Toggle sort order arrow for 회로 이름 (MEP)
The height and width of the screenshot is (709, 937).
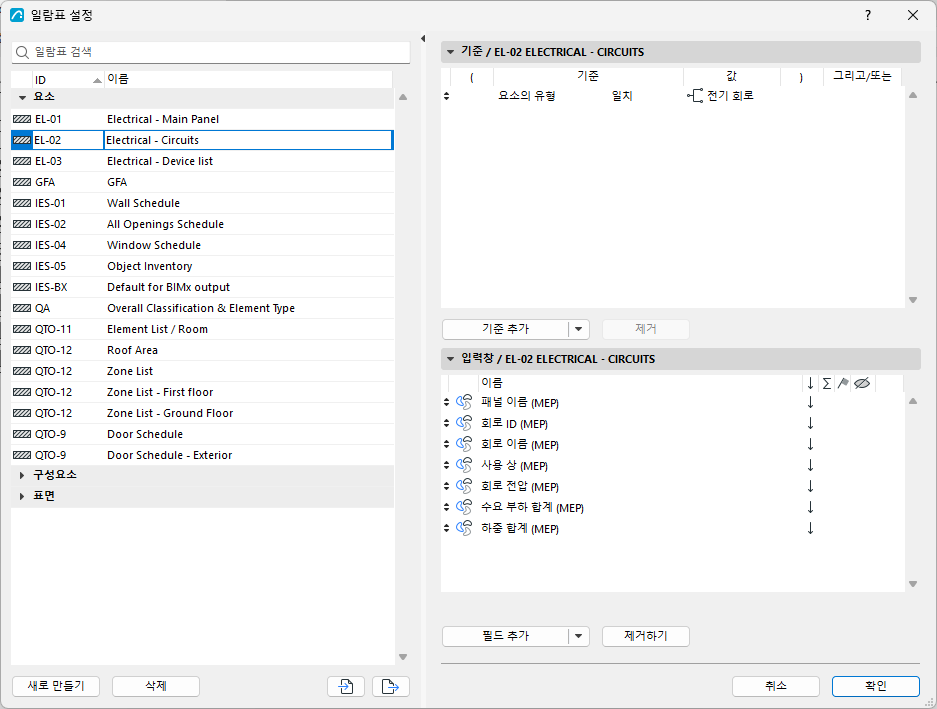(810, 444)
